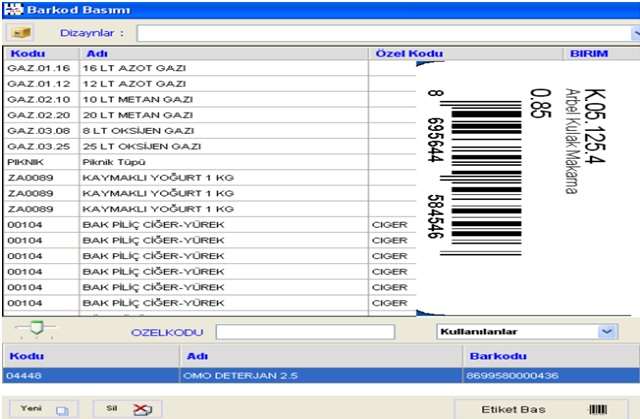Select row 8 LT OKSİJEN GAZI
This screenshot has height=419, width=640.
[x=210, y=131]
